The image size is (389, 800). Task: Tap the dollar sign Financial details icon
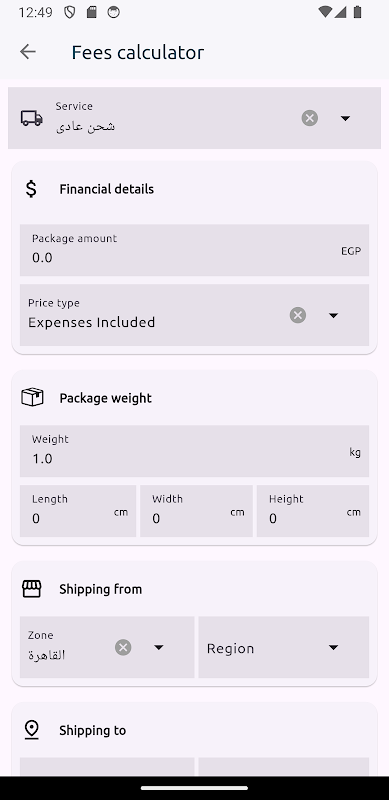point(31,189)
